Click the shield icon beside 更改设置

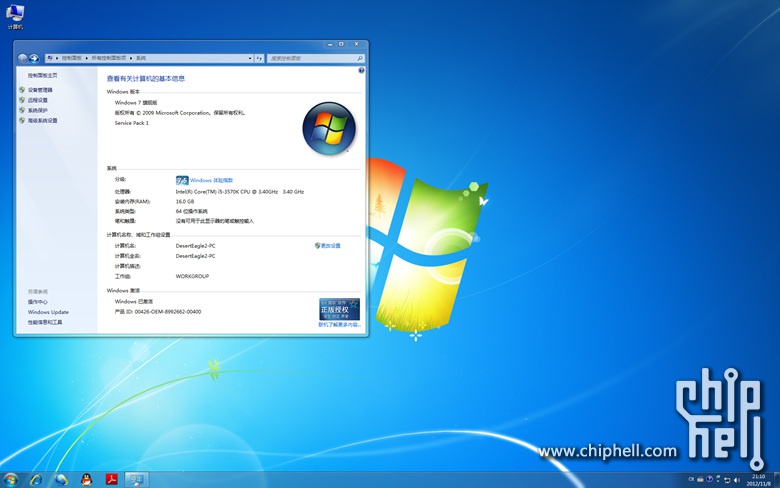click(317, 246)
